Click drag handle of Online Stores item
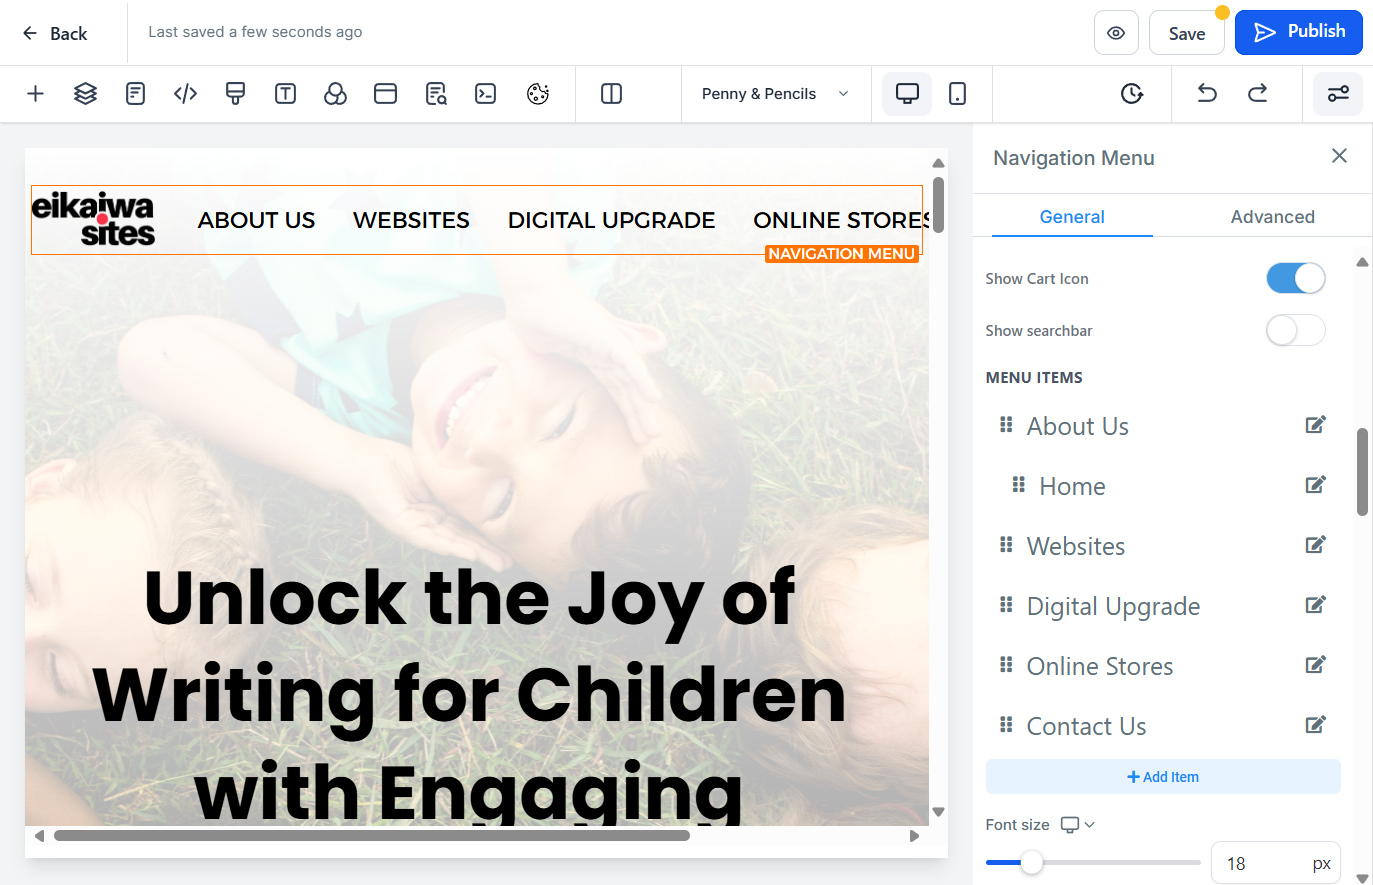The width and height of the screenshot is (1373, 885). pyautogui.click(x=1006, y=665)
